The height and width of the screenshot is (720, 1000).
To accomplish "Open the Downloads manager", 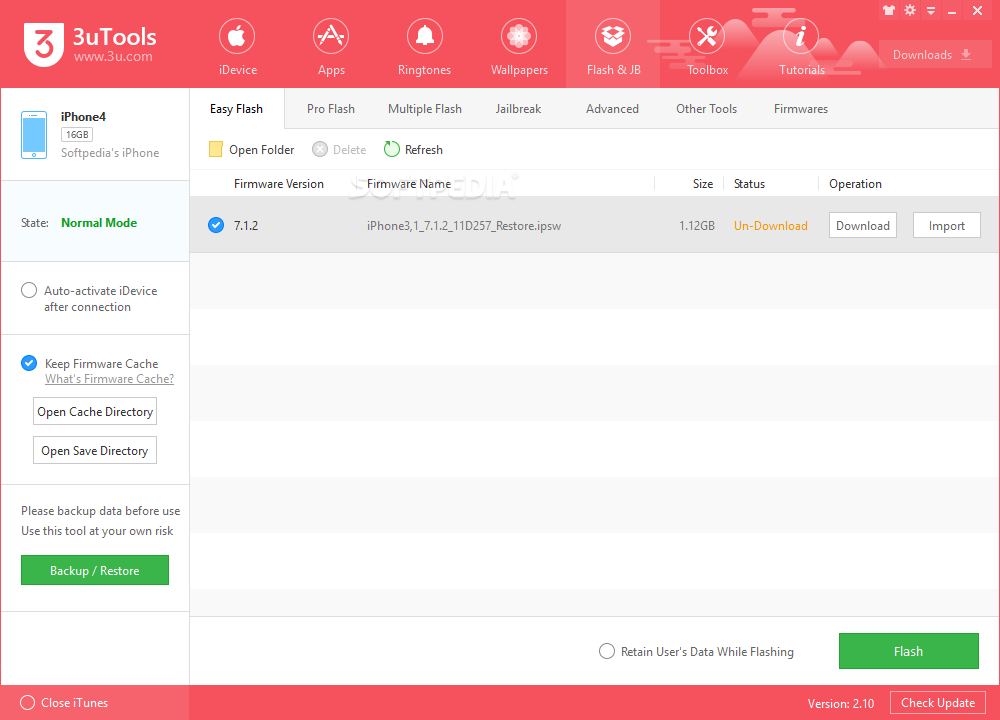I will (934, 55).
